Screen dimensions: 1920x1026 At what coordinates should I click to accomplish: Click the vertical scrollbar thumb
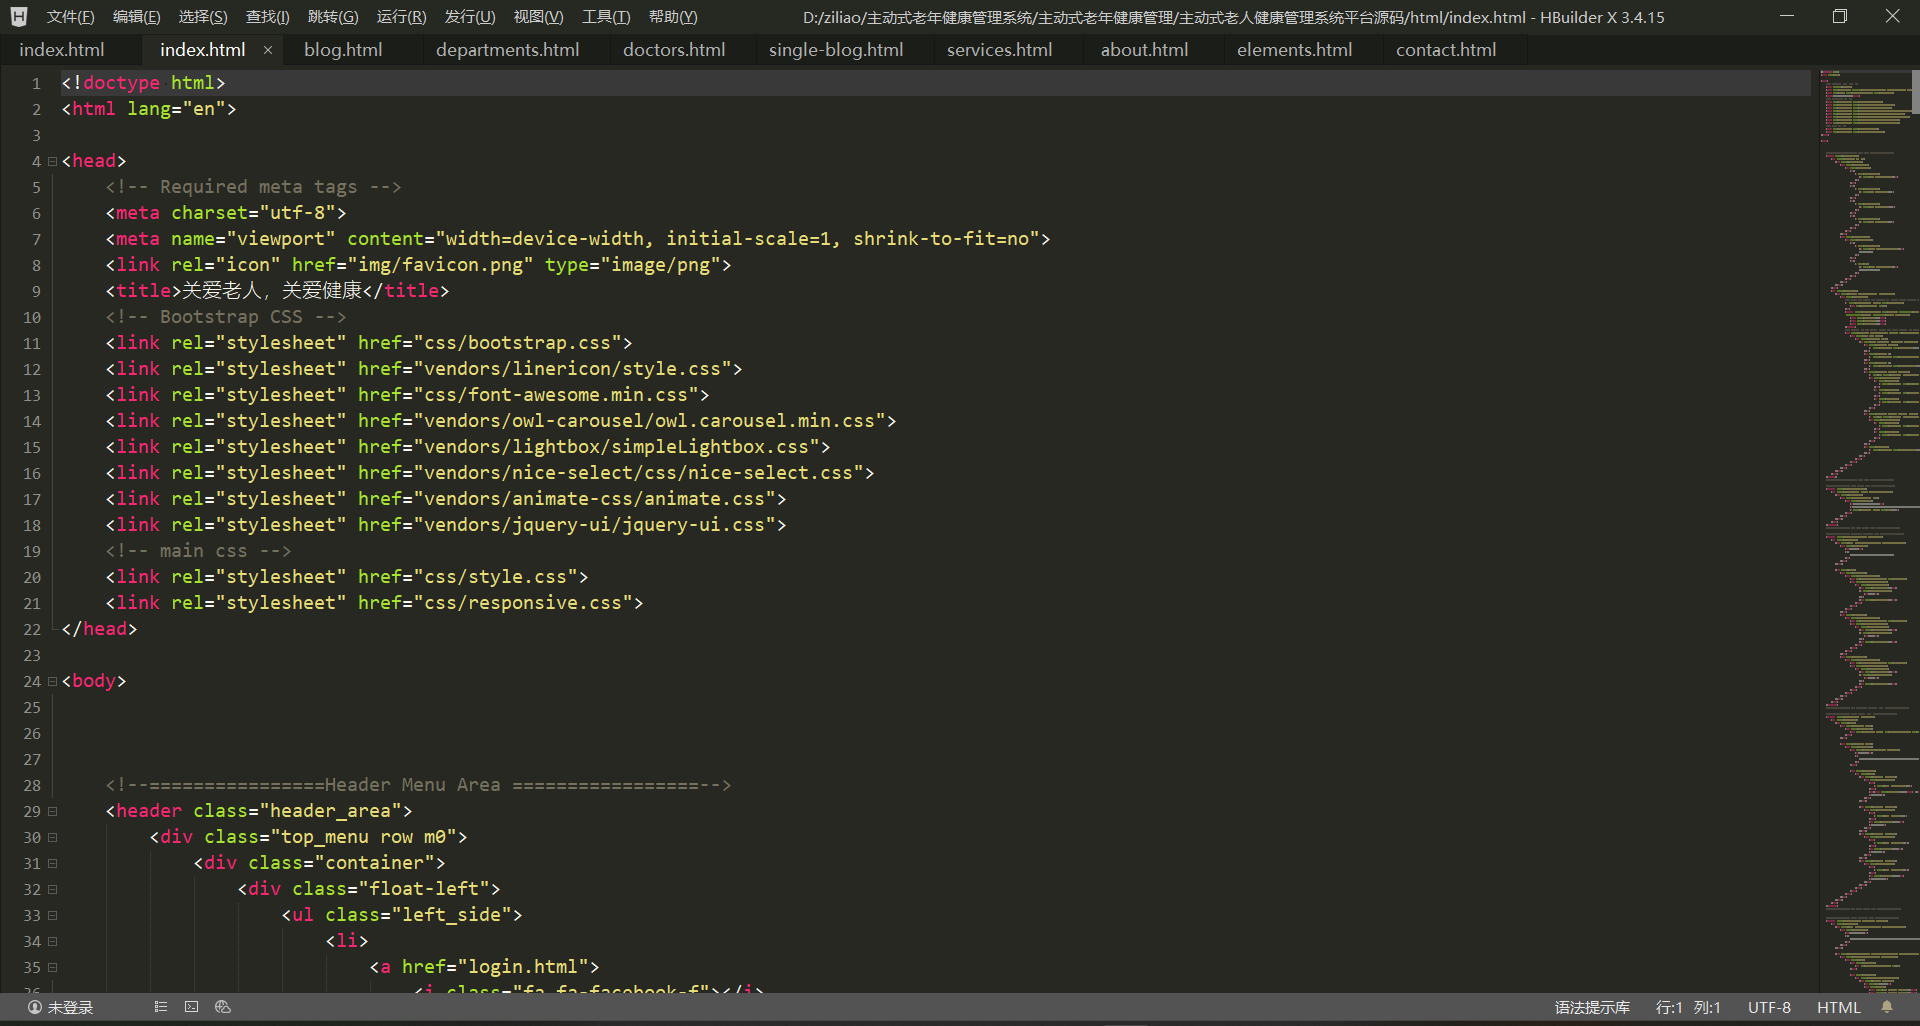click(1915, 92)
